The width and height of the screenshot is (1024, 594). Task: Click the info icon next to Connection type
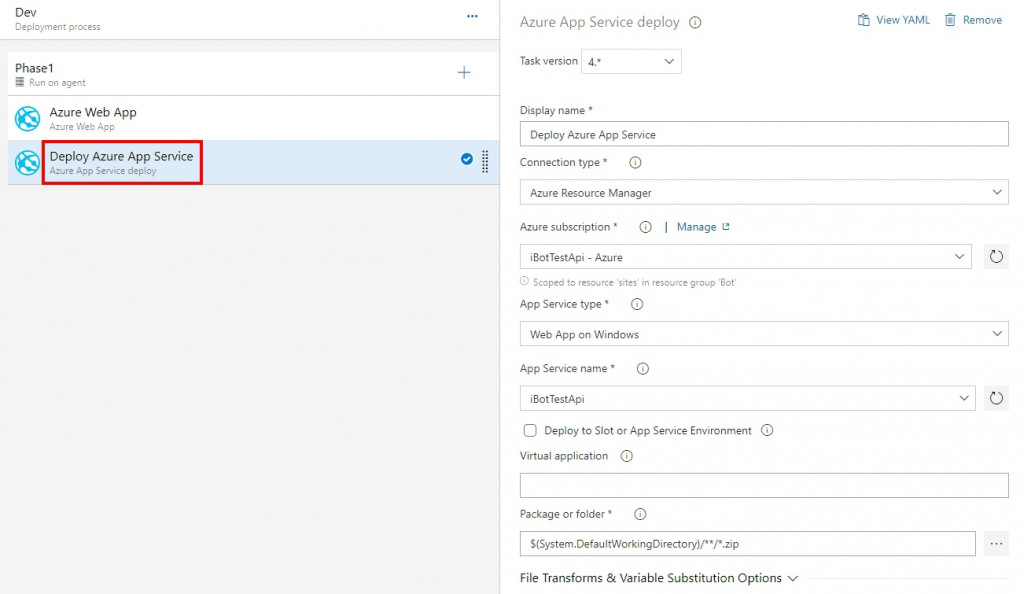tap(635, 162)
